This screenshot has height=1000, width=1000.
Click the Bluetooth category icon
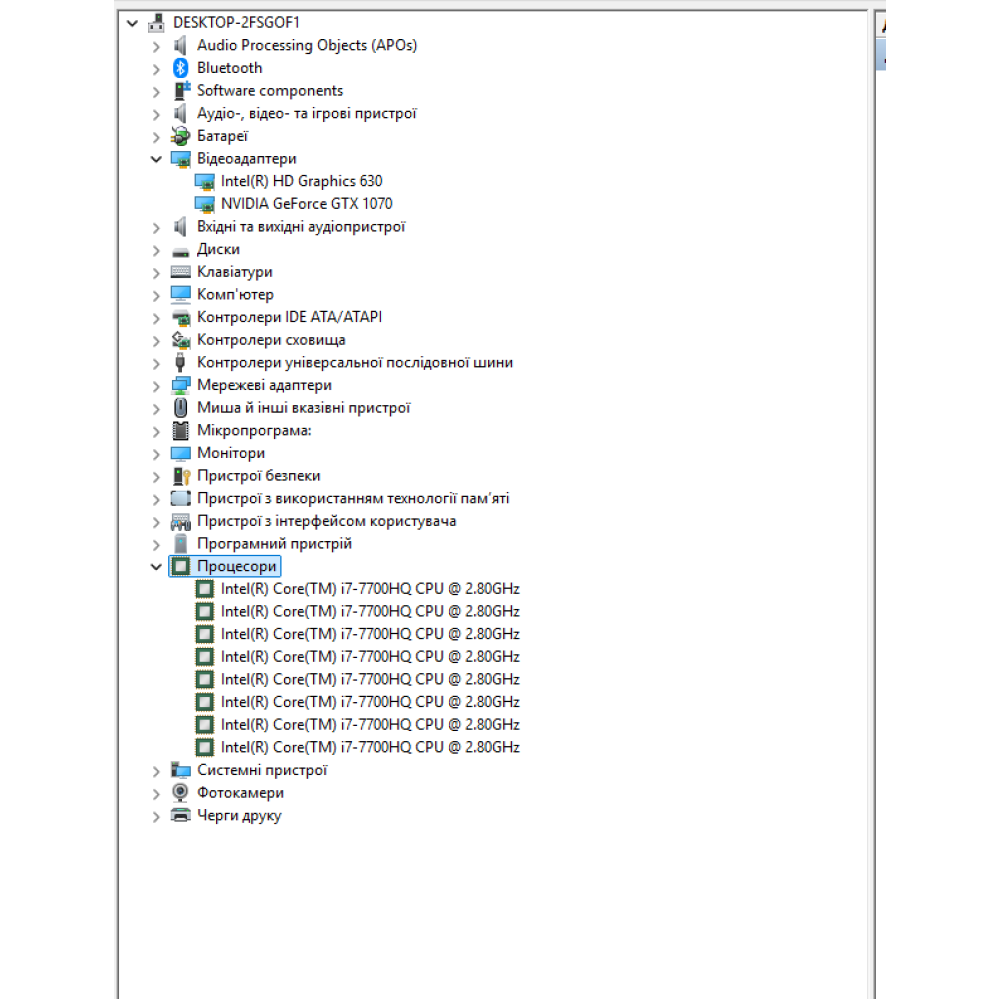point(180,68)
